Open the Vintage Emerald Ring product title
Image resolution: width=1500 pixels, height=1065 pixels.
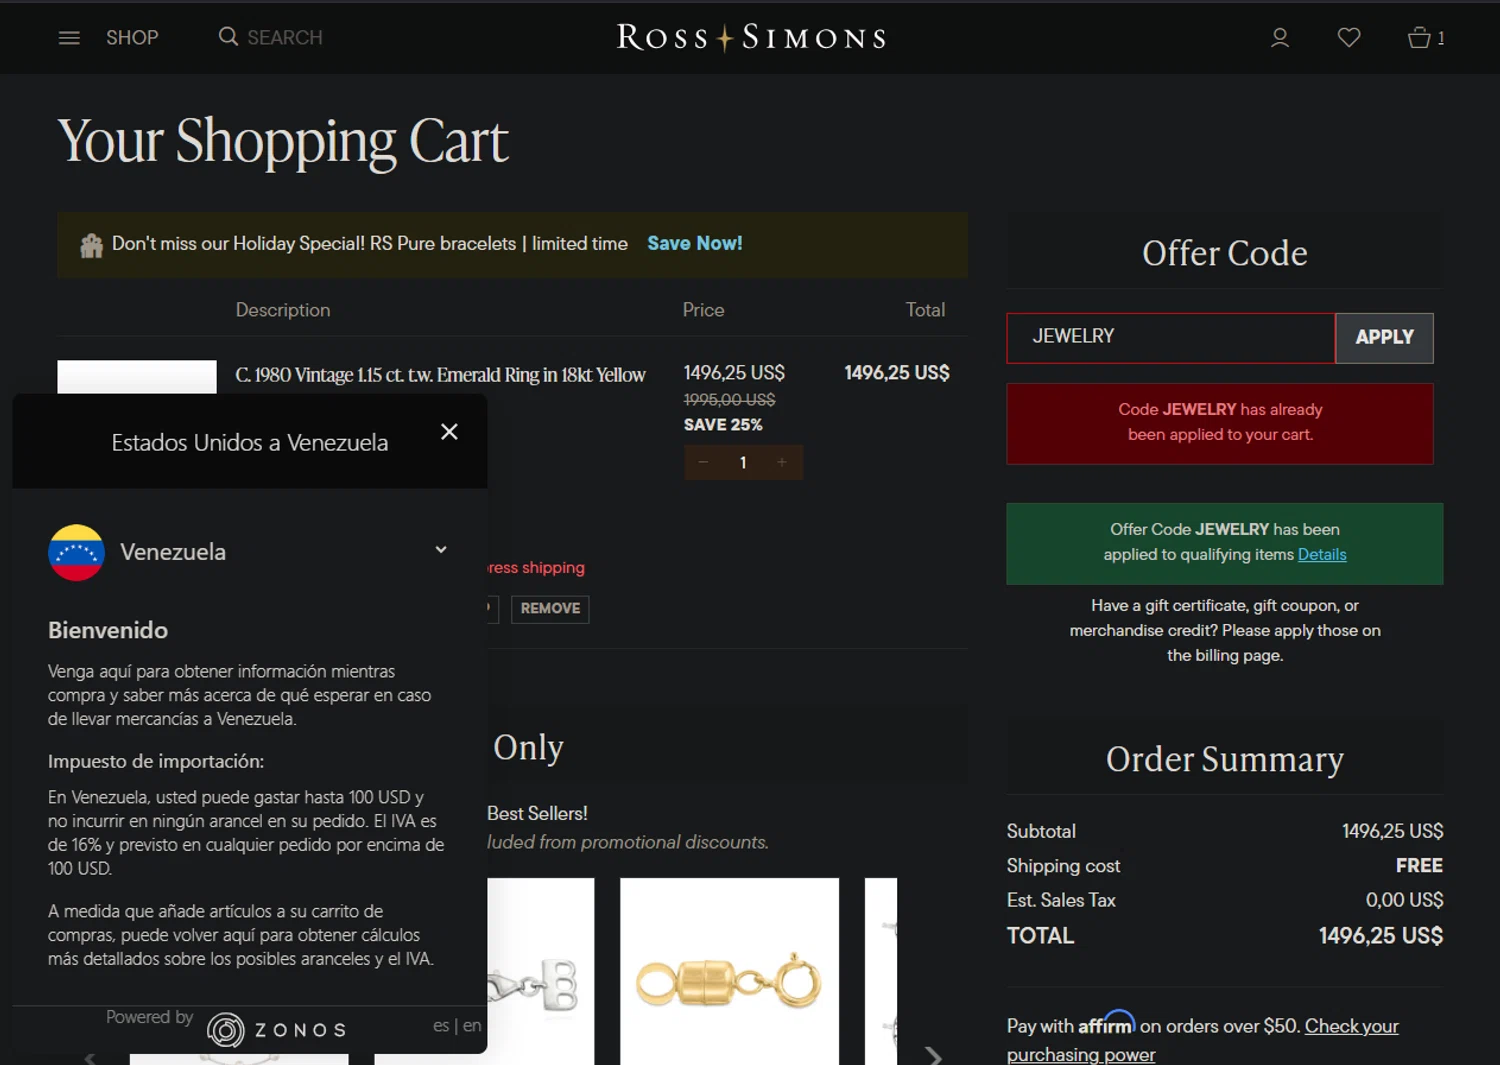point(440,375)
